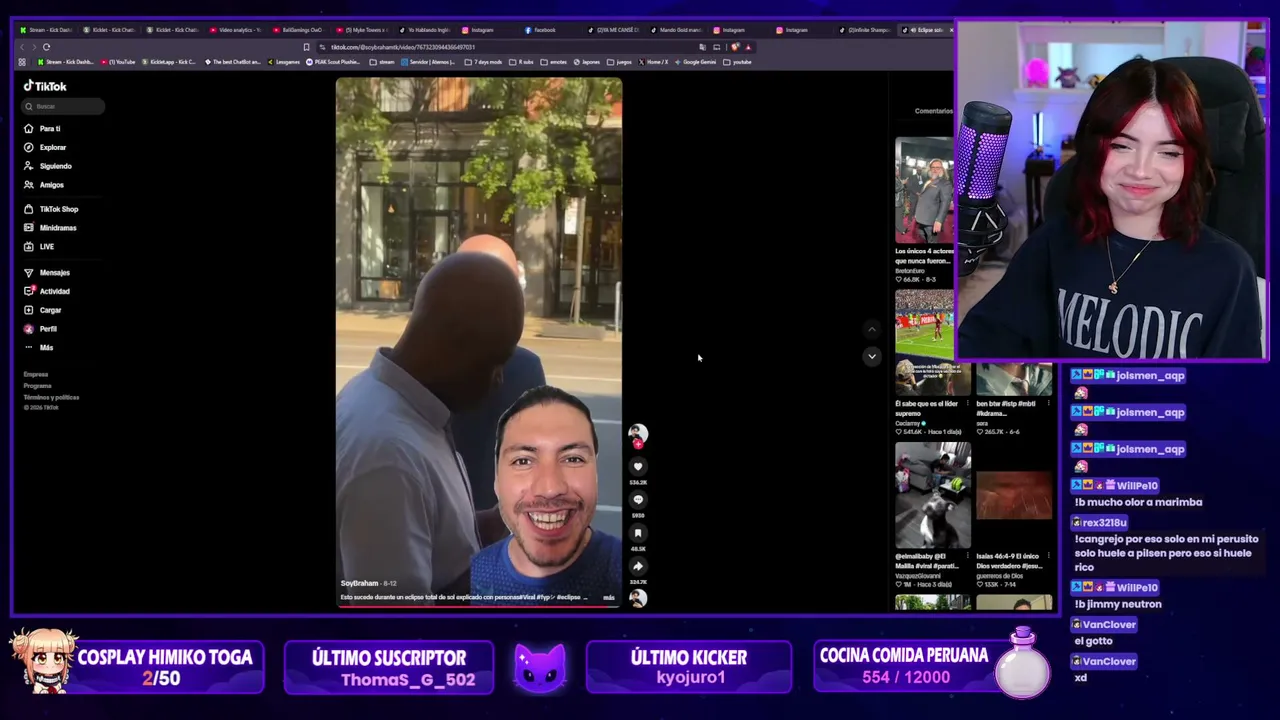Open the VazquezGiovanni channel name

tap(917, 575)
